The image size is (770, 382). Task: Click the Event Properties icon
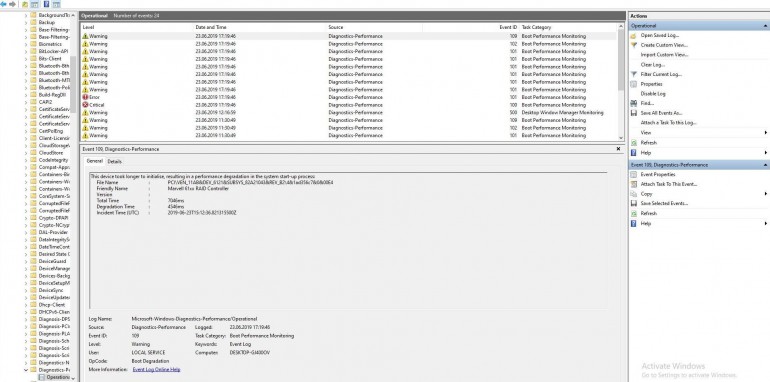coord(633,174)
